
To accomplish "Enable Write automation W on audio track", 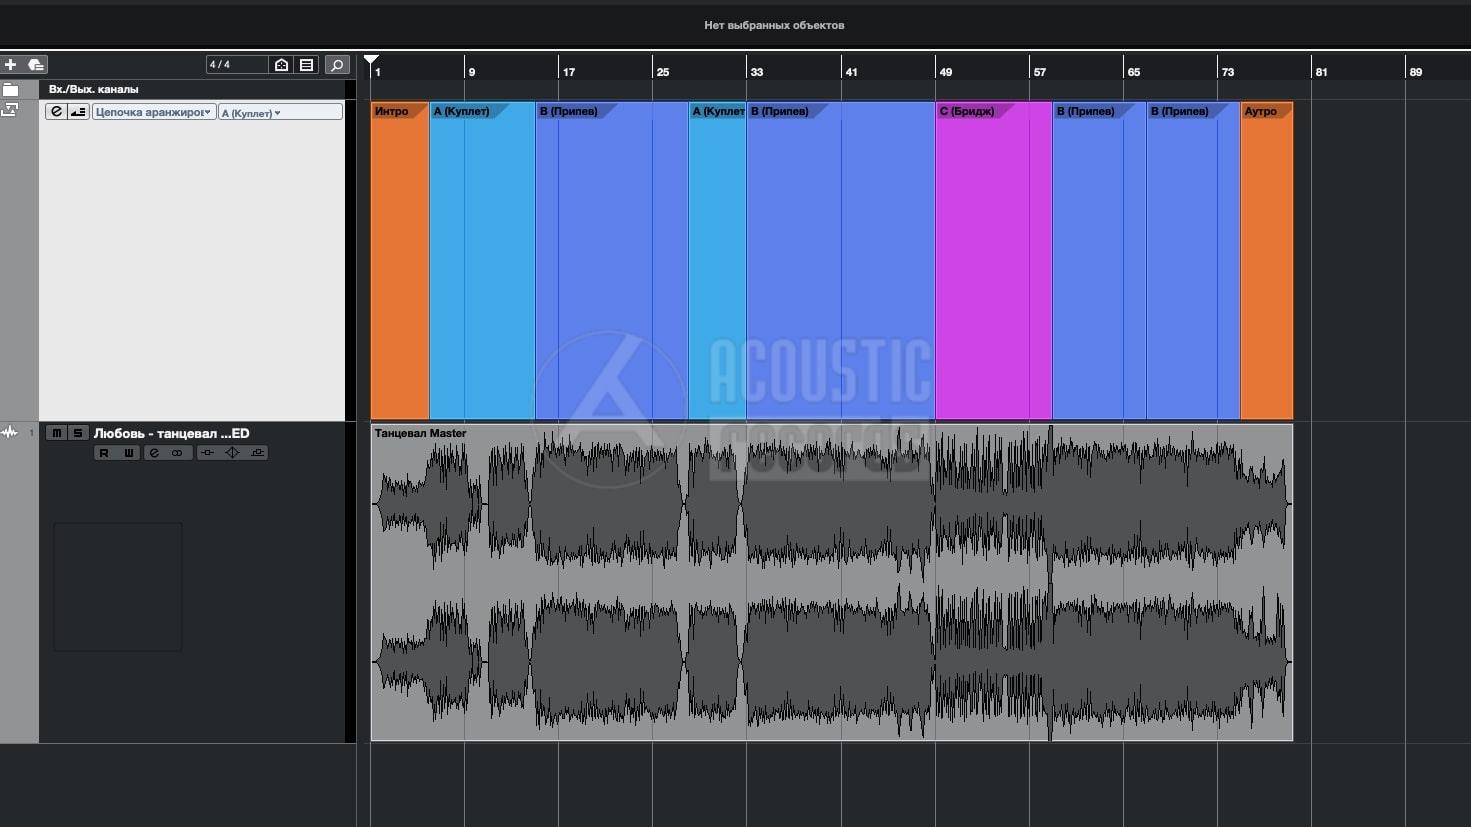I will pos(128,453).
